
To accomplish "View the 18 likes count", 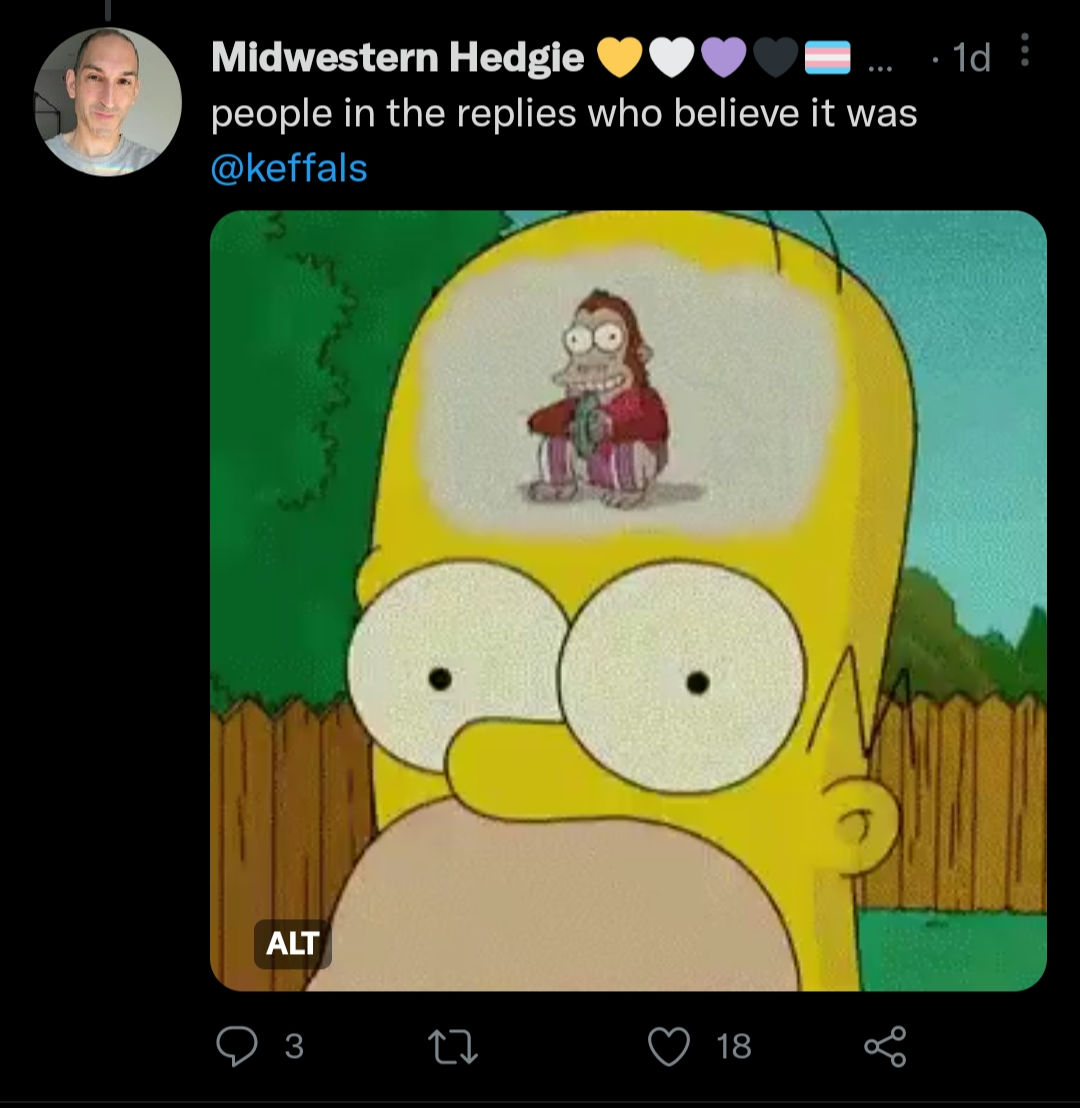I will point(733,1047).
